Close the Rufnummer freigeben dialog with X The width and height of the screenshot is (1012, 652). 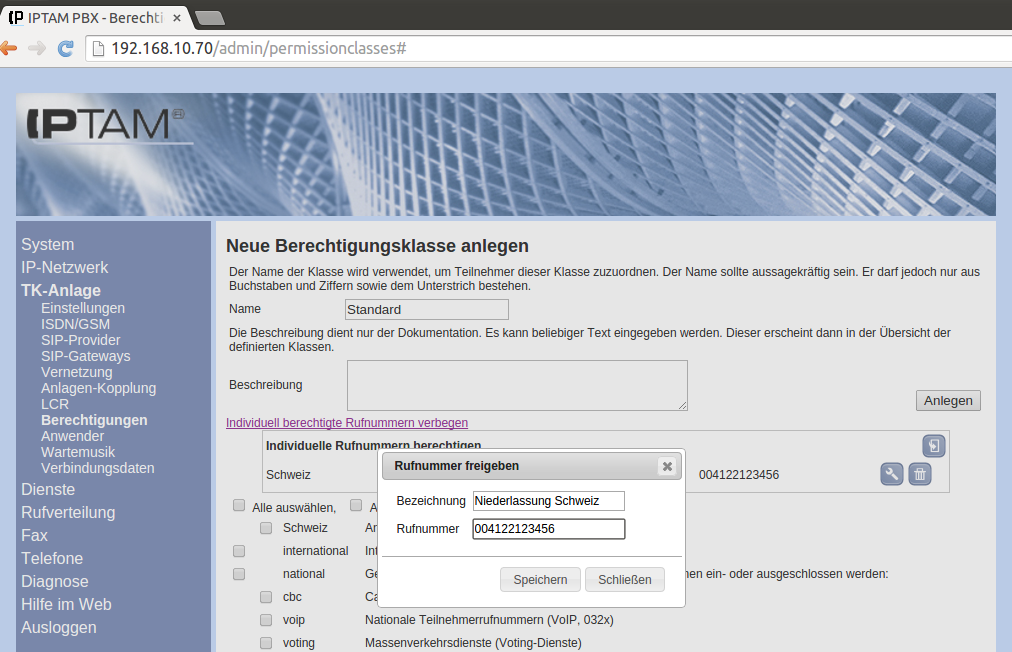pyautogui.click(x=667, y=466)
